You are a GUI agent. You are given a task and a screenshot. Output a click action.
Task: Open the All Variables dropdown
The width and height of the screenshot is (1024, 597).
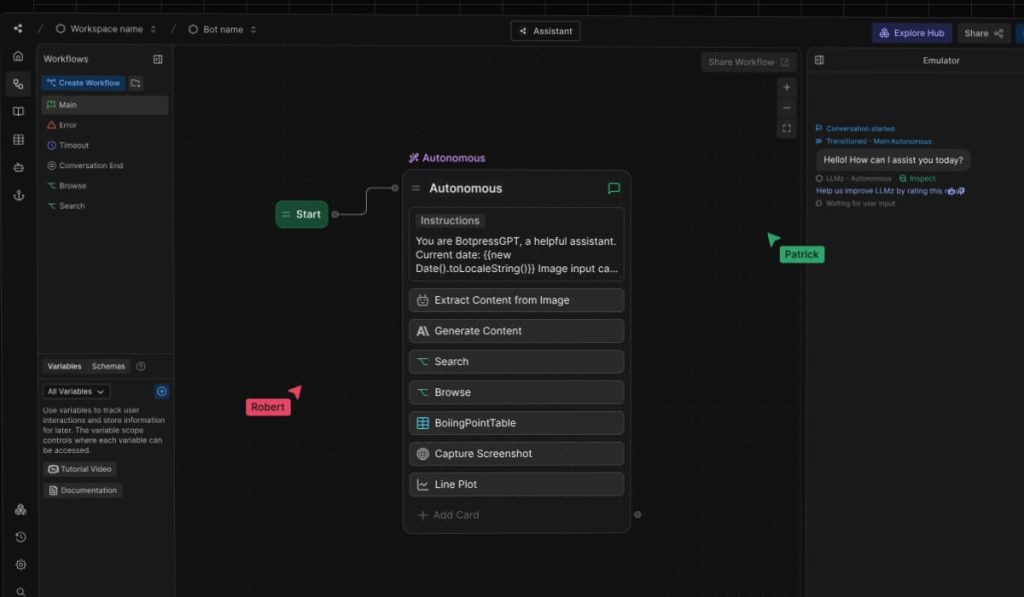(x=76, y=392)
